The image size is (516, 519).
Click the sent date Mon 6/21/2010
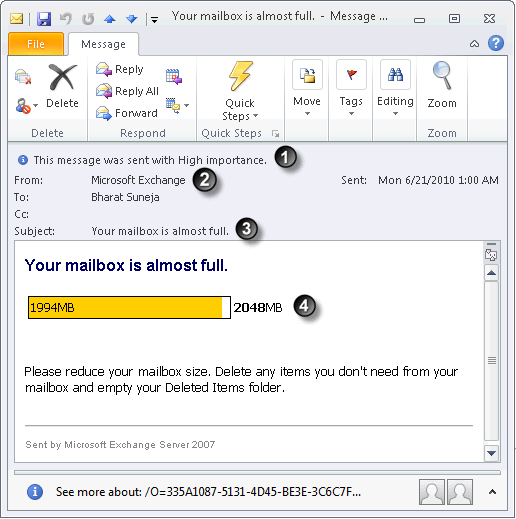pos(438,180)
